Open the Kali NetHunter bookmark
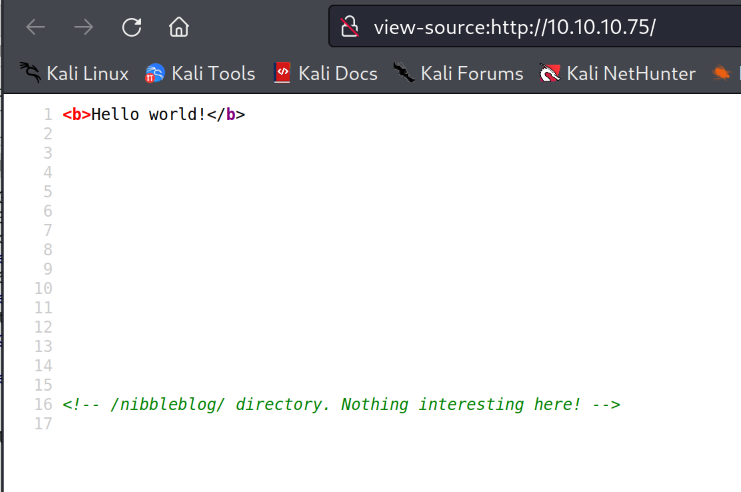 [617, 73]
